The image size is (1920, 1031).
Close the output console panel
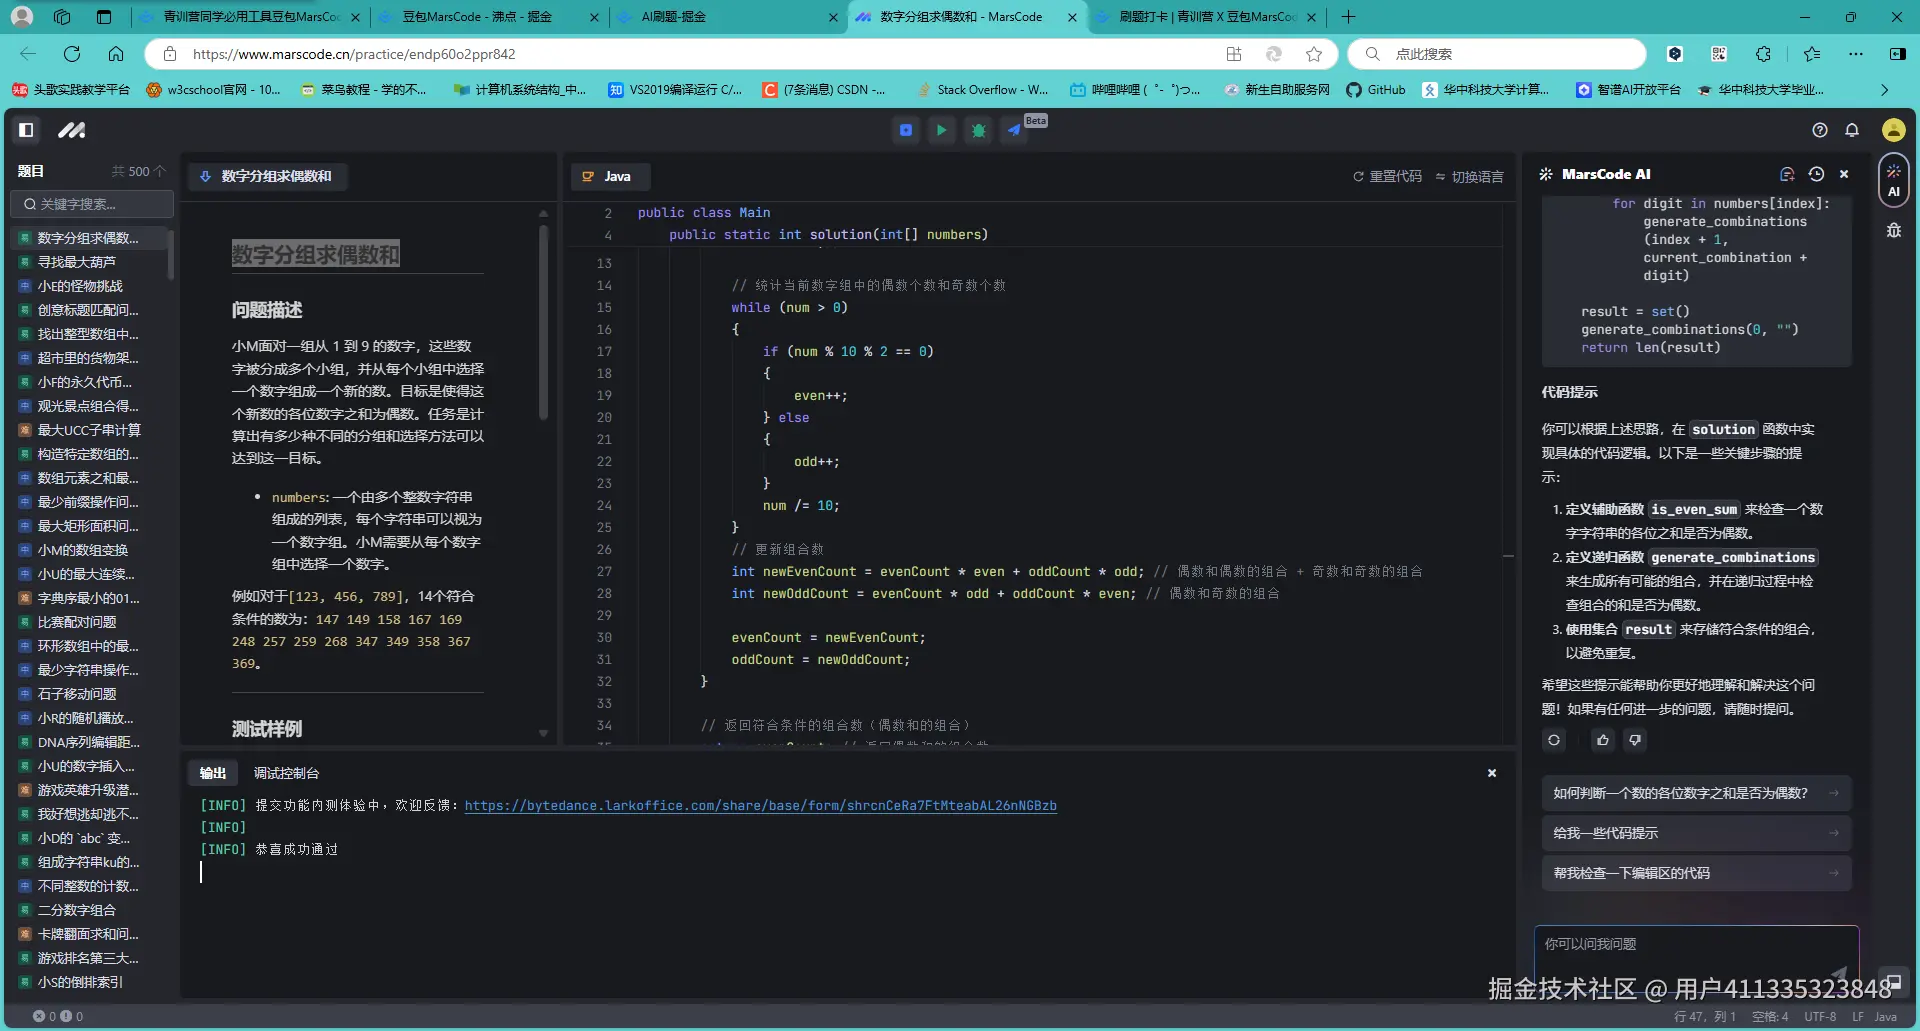click(1492, 773)
